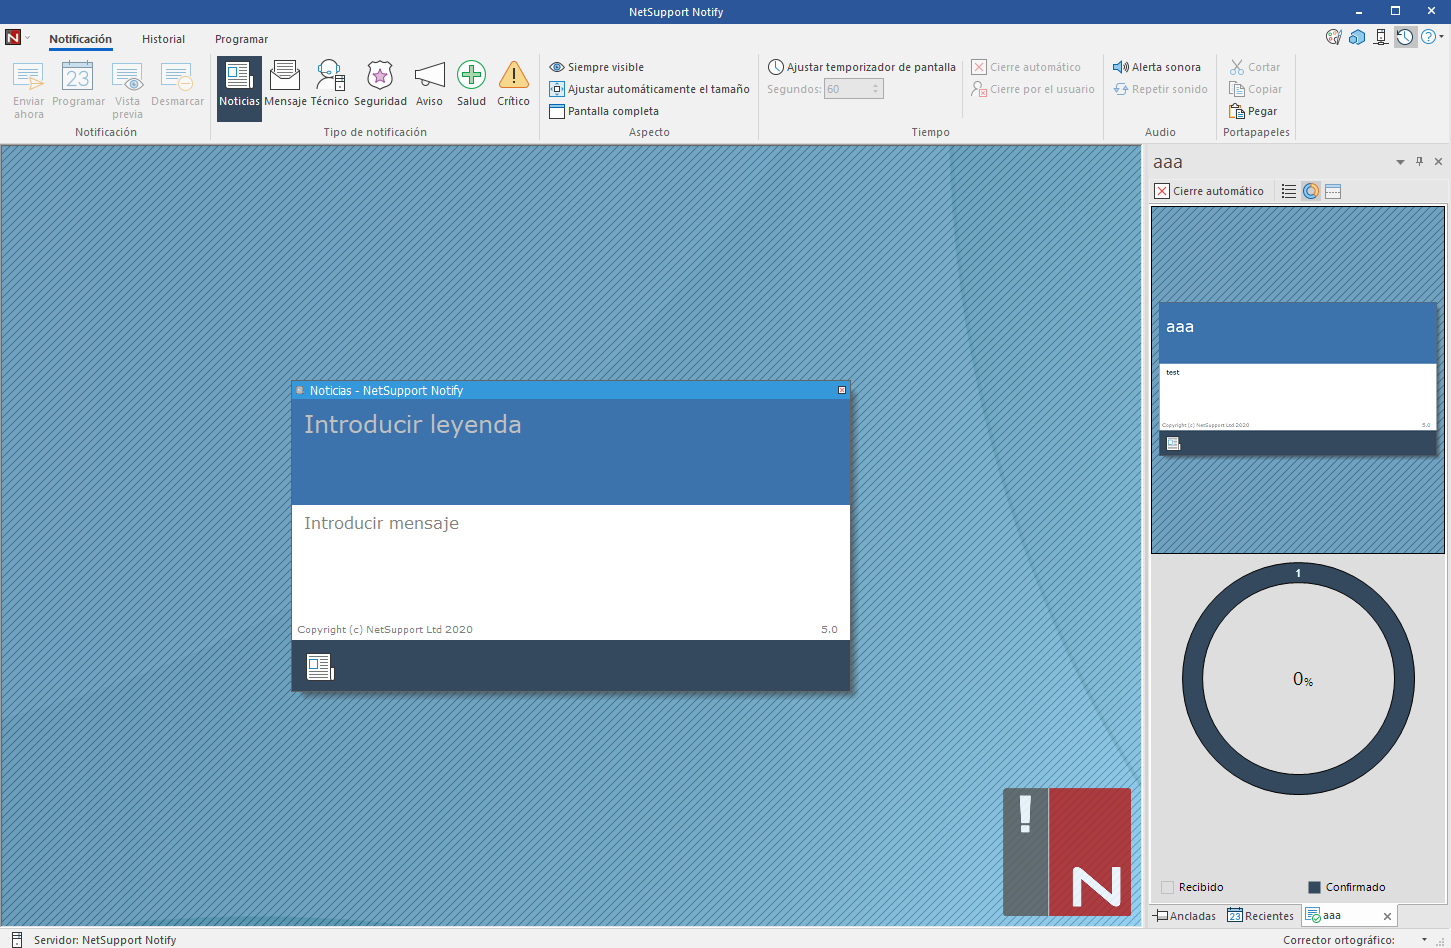The width and height of the screenshot is (1451, 948).
Task: Toggle the history clock panel icon
Action: coord(1405,37)
